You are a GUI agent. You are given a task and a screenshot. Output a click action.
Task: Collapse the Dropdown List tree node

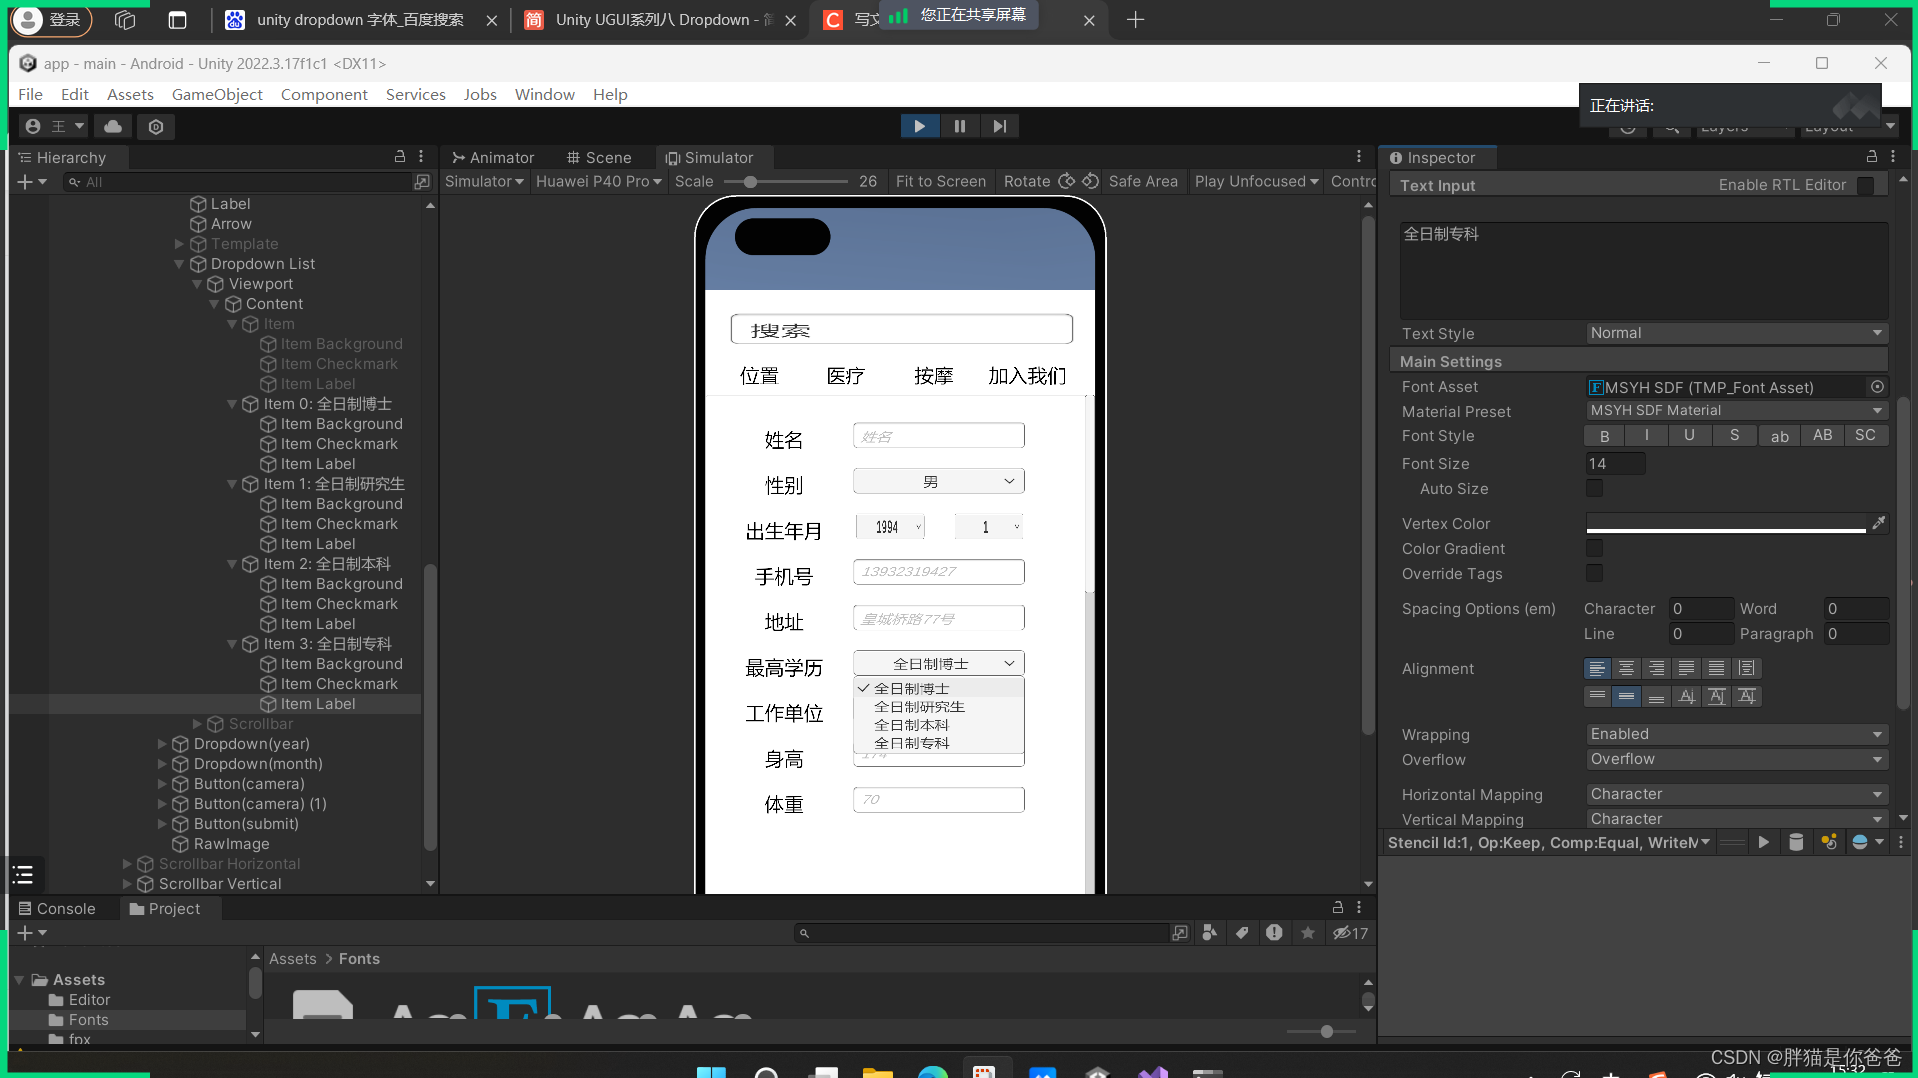tap(179, 264)
